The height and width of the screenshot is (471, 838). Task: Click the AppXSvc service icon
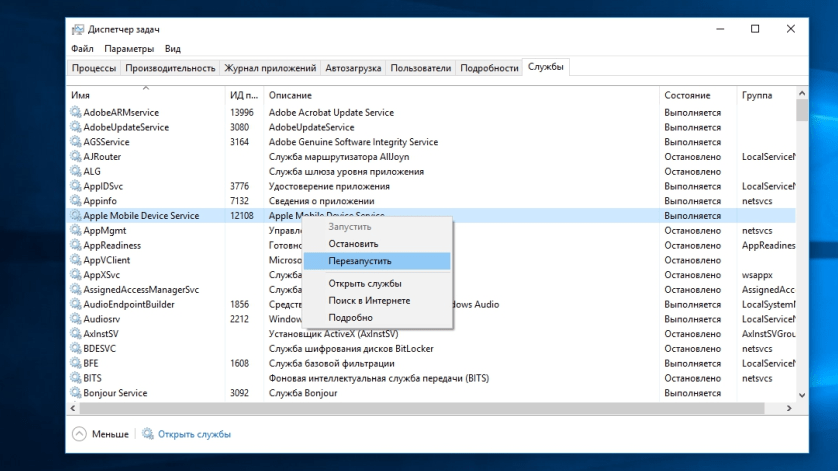tap(76, 275)
